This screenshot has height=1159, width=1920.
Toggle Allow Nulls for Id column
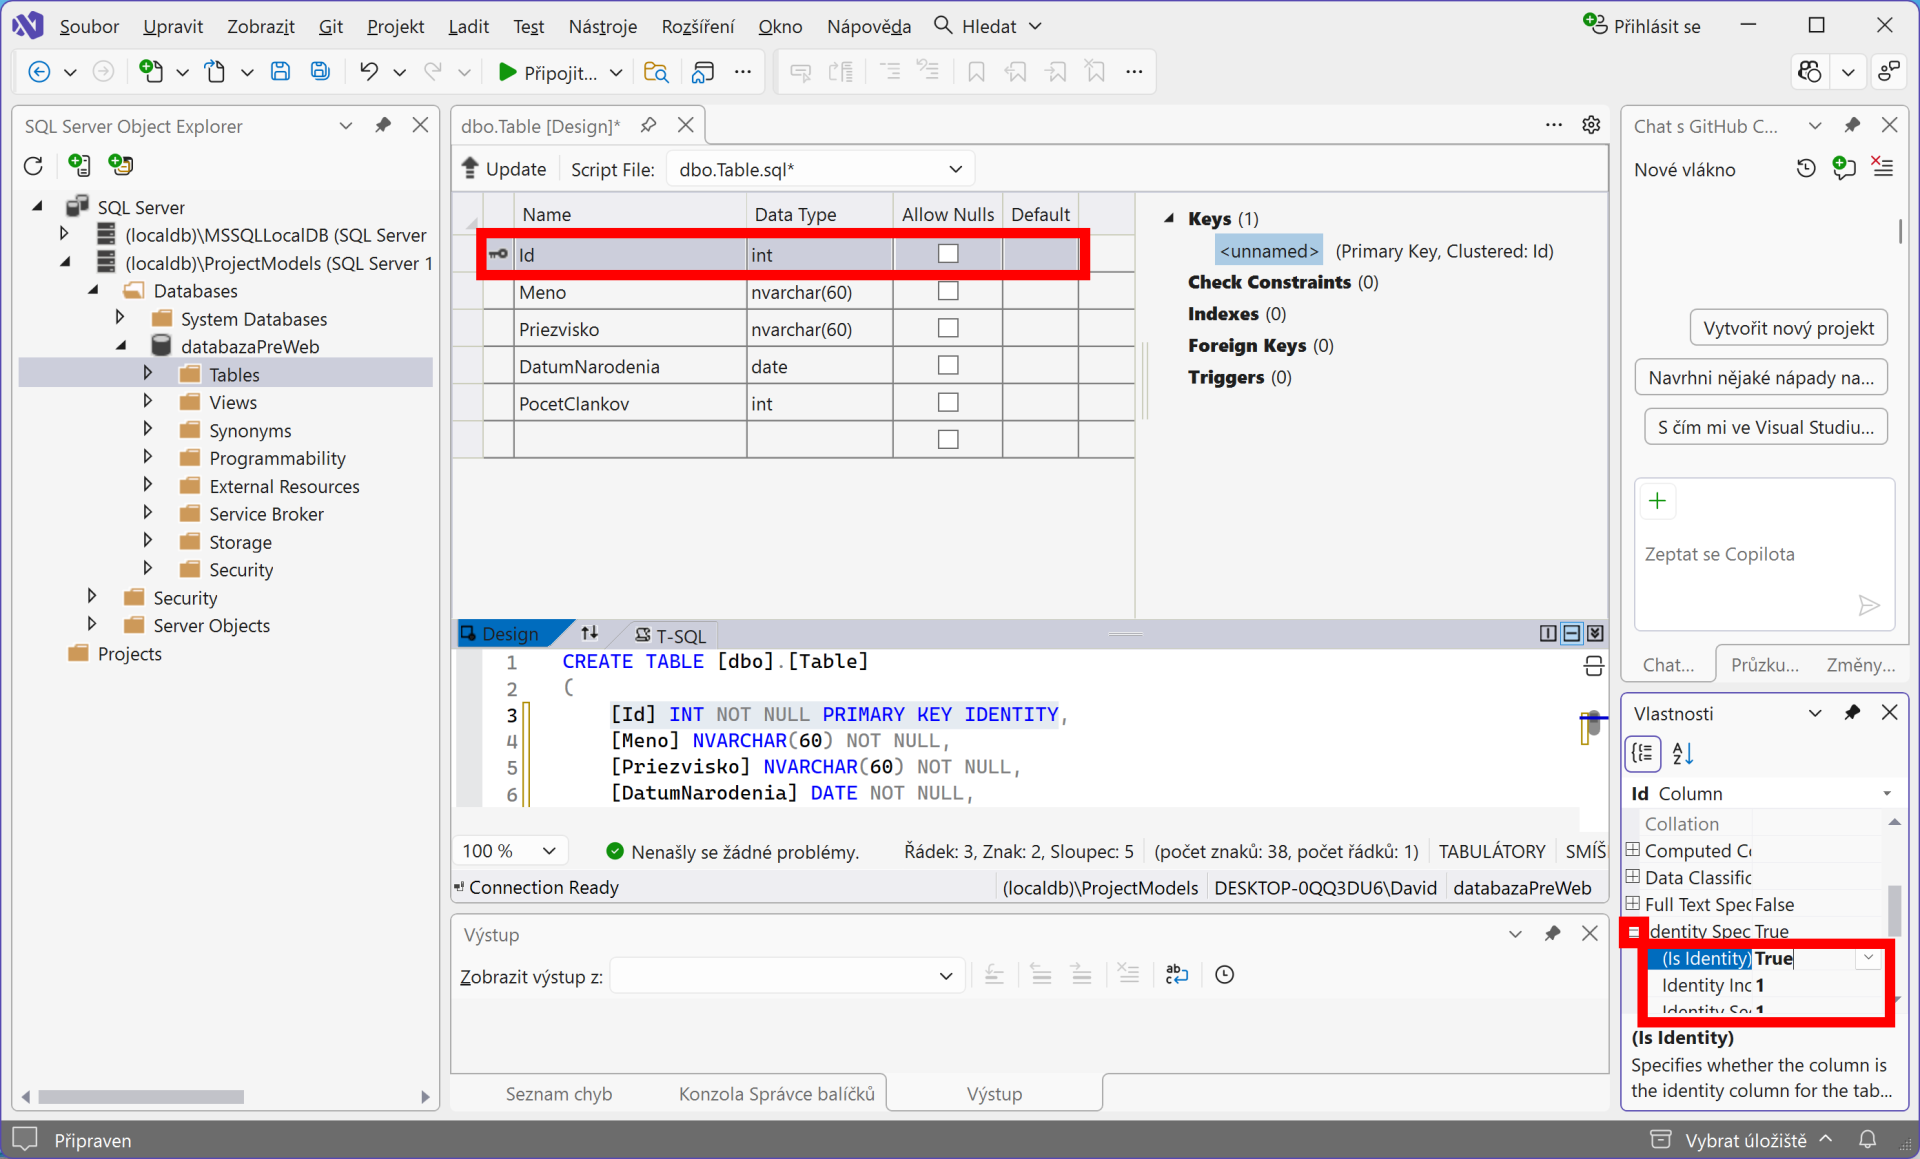948,254
